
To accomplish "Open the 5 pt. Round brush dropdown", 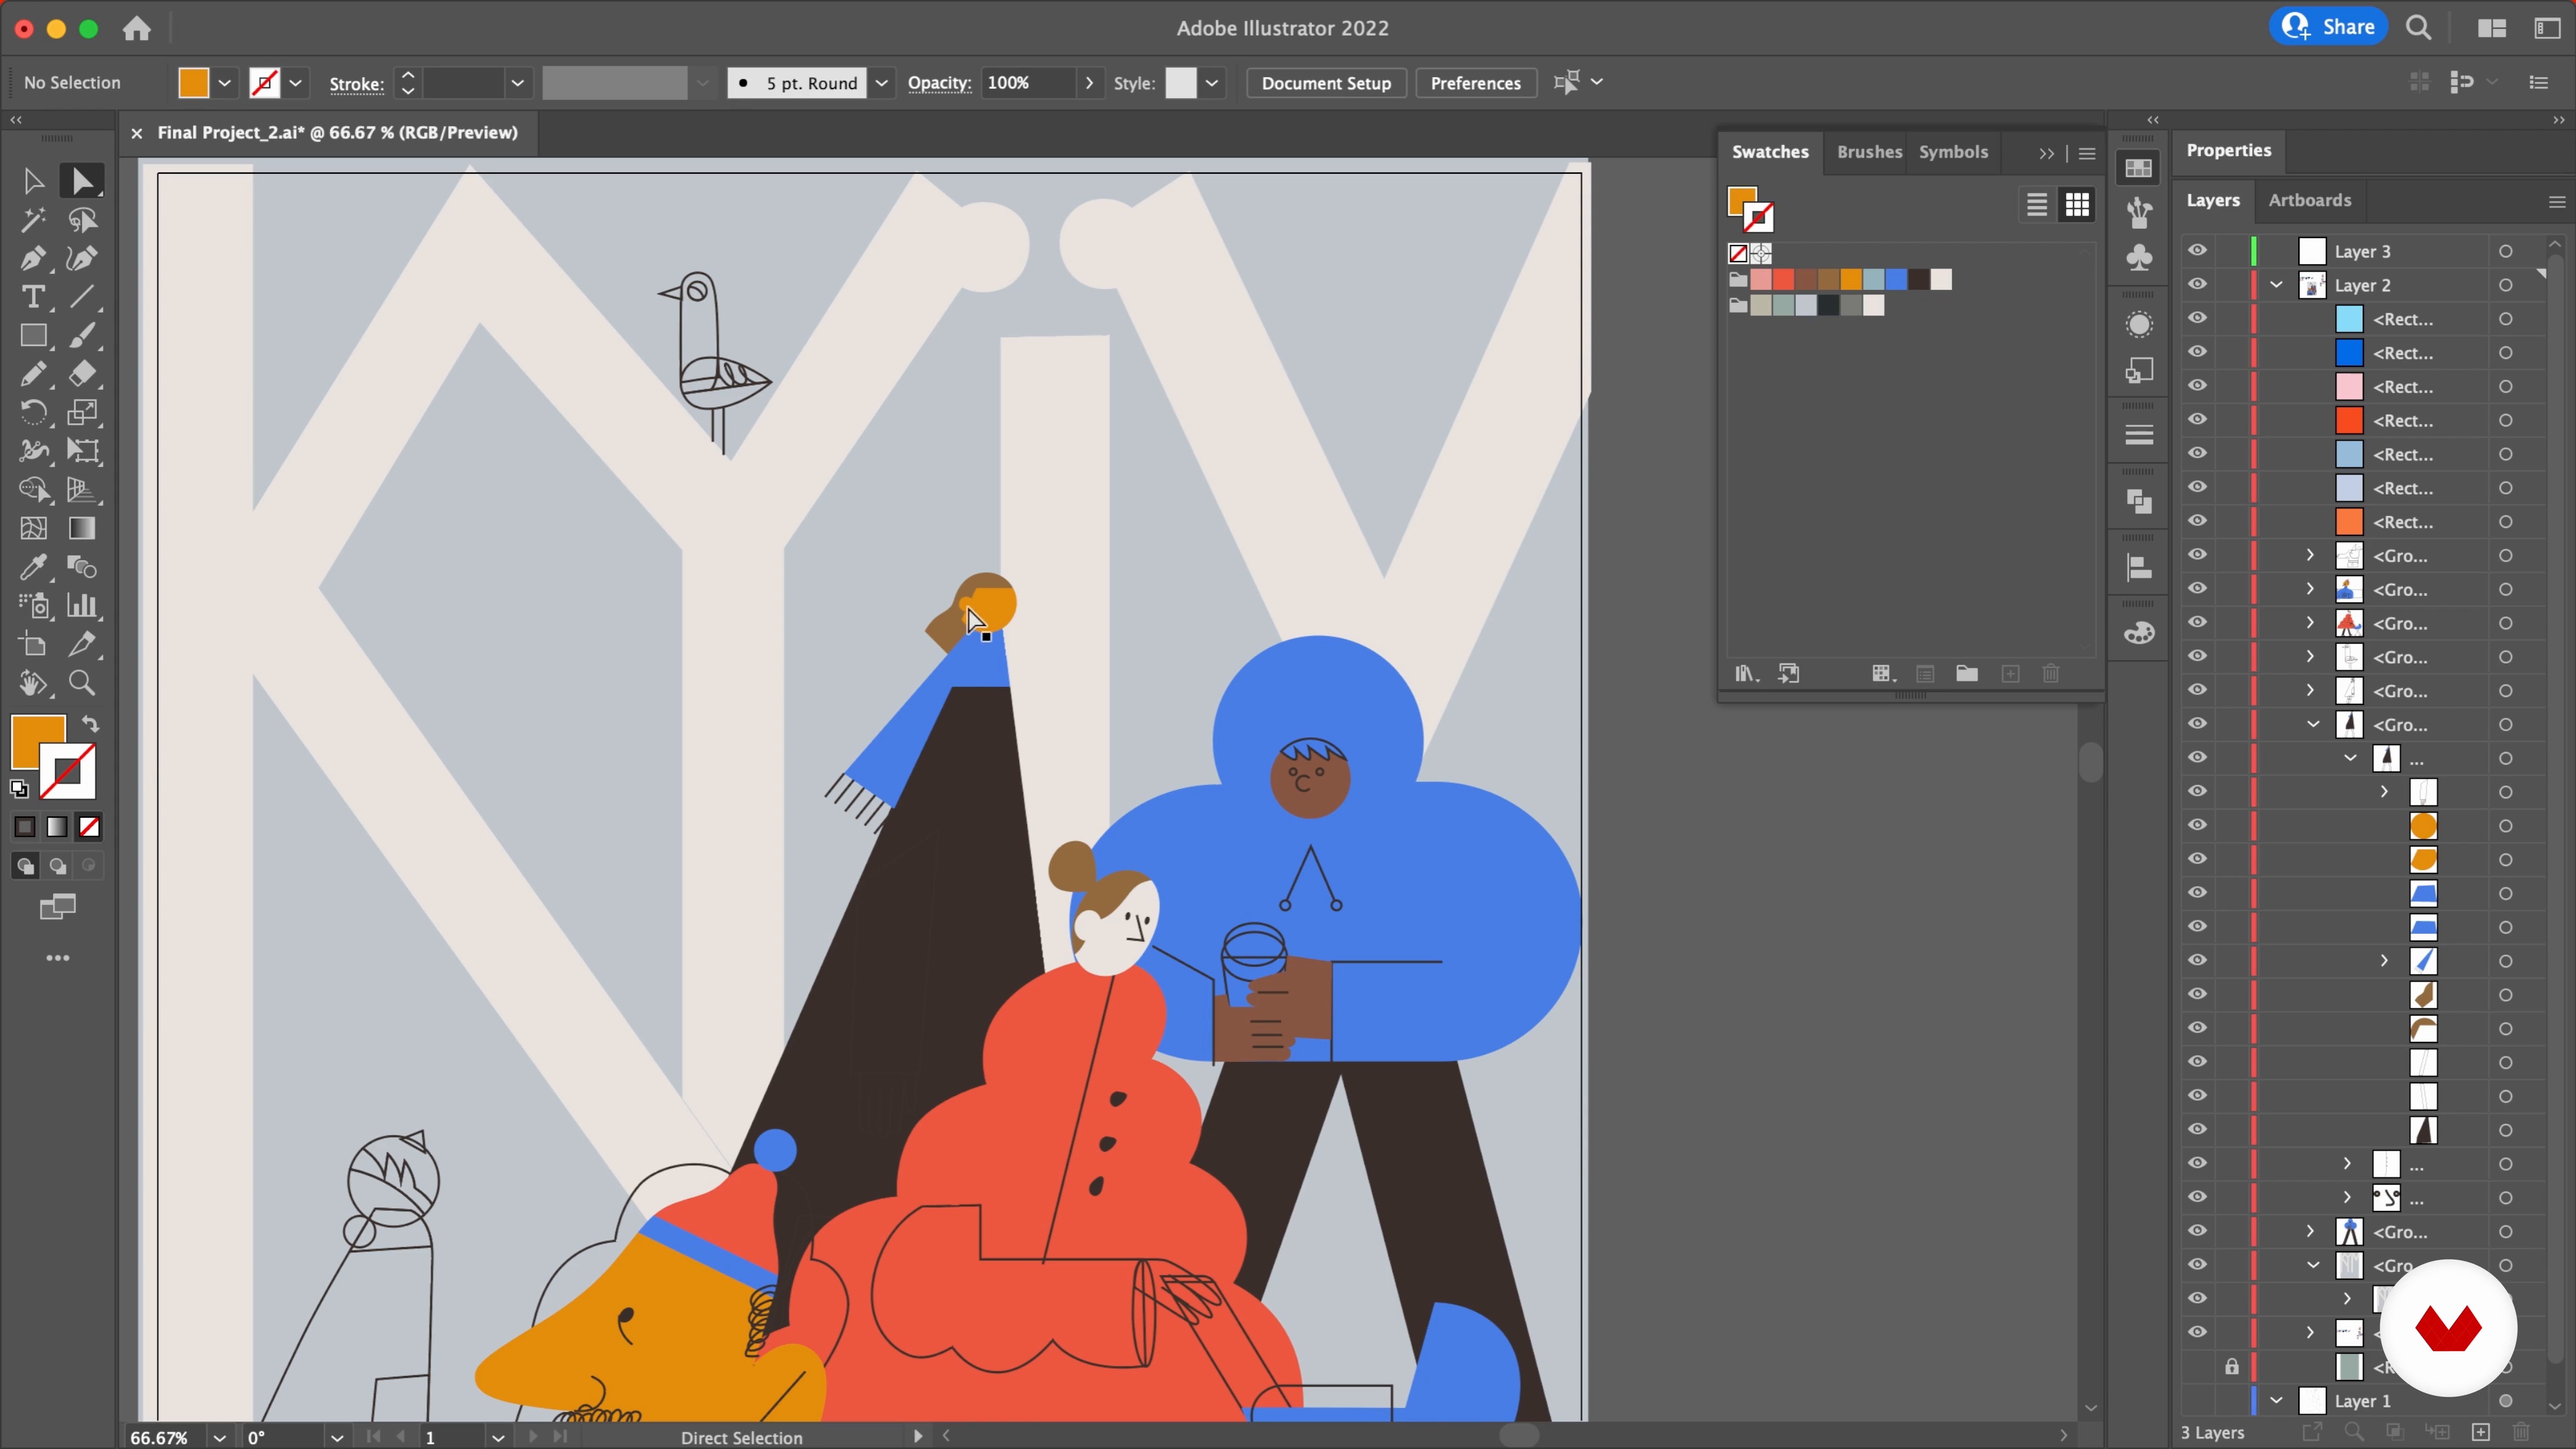I will coord(881,83).
